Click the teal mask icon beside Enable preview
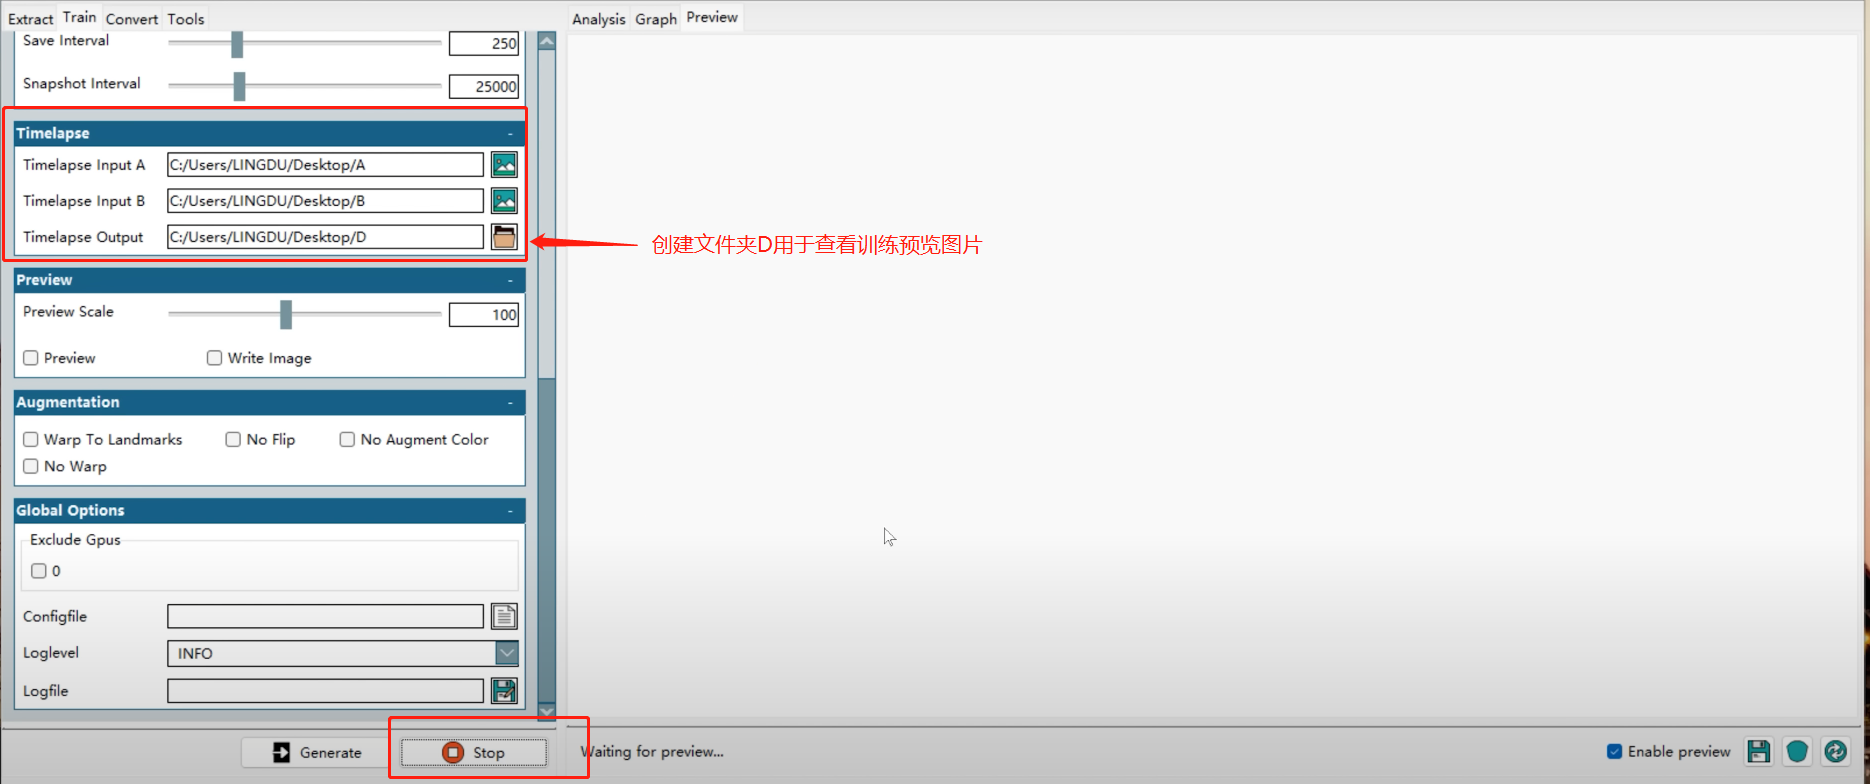This screenshot has width=1870, height=784. (1797, 751)
